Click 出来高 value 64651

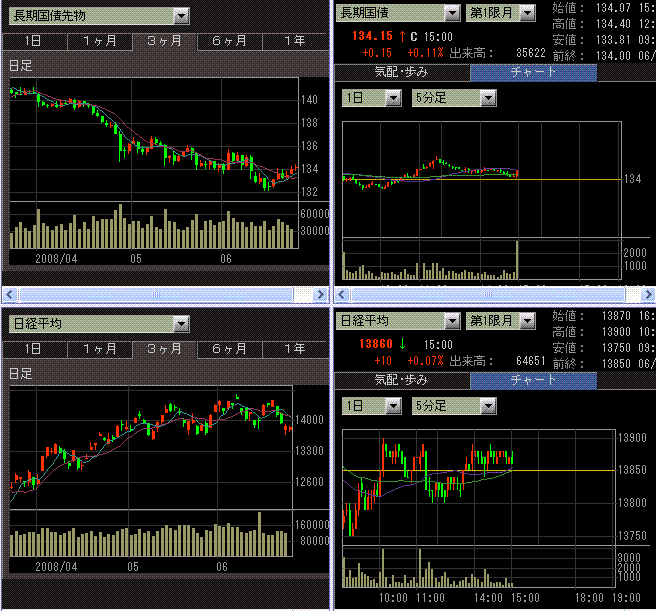(530, 361)
